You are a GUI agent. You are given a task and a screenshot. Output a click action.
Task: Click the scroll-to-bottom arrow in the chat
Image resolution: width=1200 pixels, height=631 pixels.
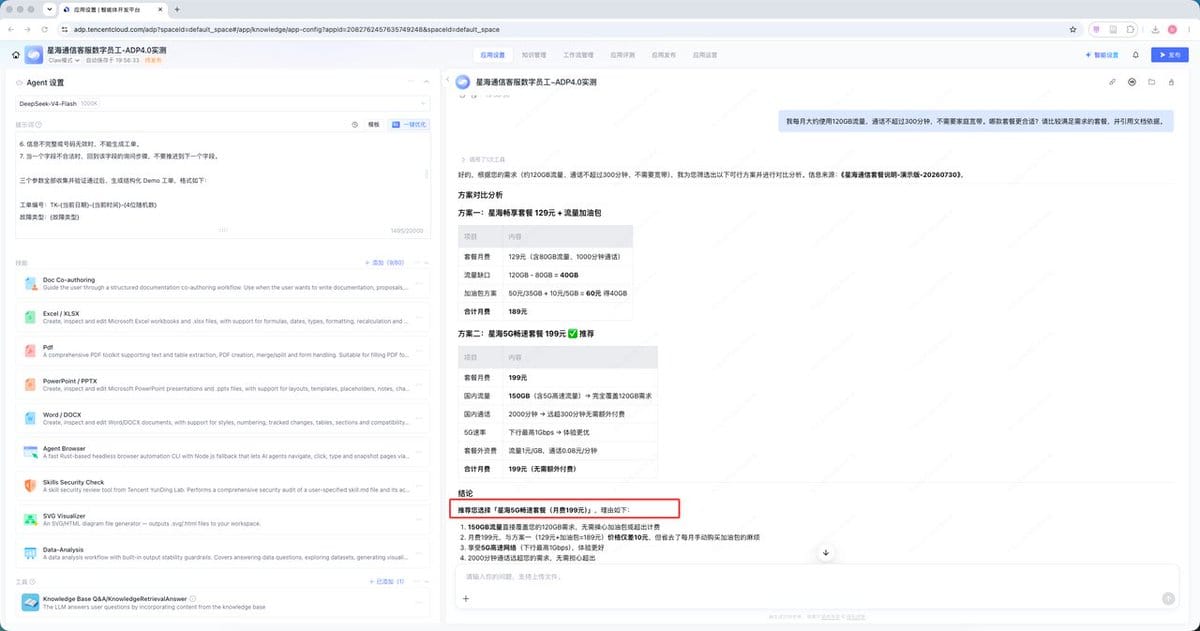826,553
